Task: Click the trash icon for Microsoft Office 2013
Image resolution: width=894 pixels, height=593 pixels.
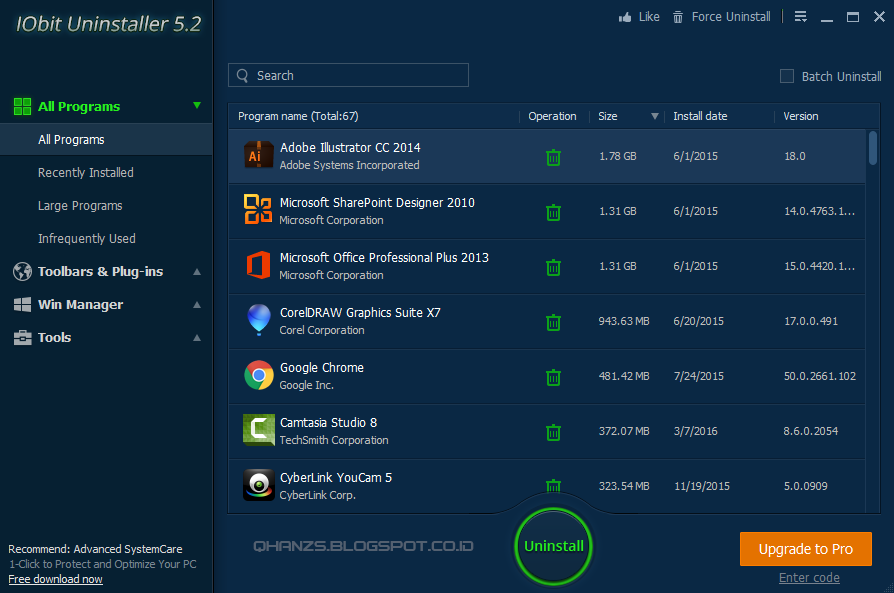Action: [553, 267]
